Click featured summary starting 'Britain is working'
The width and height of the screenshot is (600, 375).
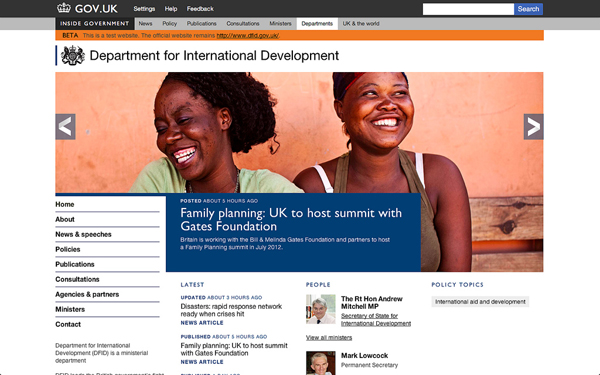[285, 243]
